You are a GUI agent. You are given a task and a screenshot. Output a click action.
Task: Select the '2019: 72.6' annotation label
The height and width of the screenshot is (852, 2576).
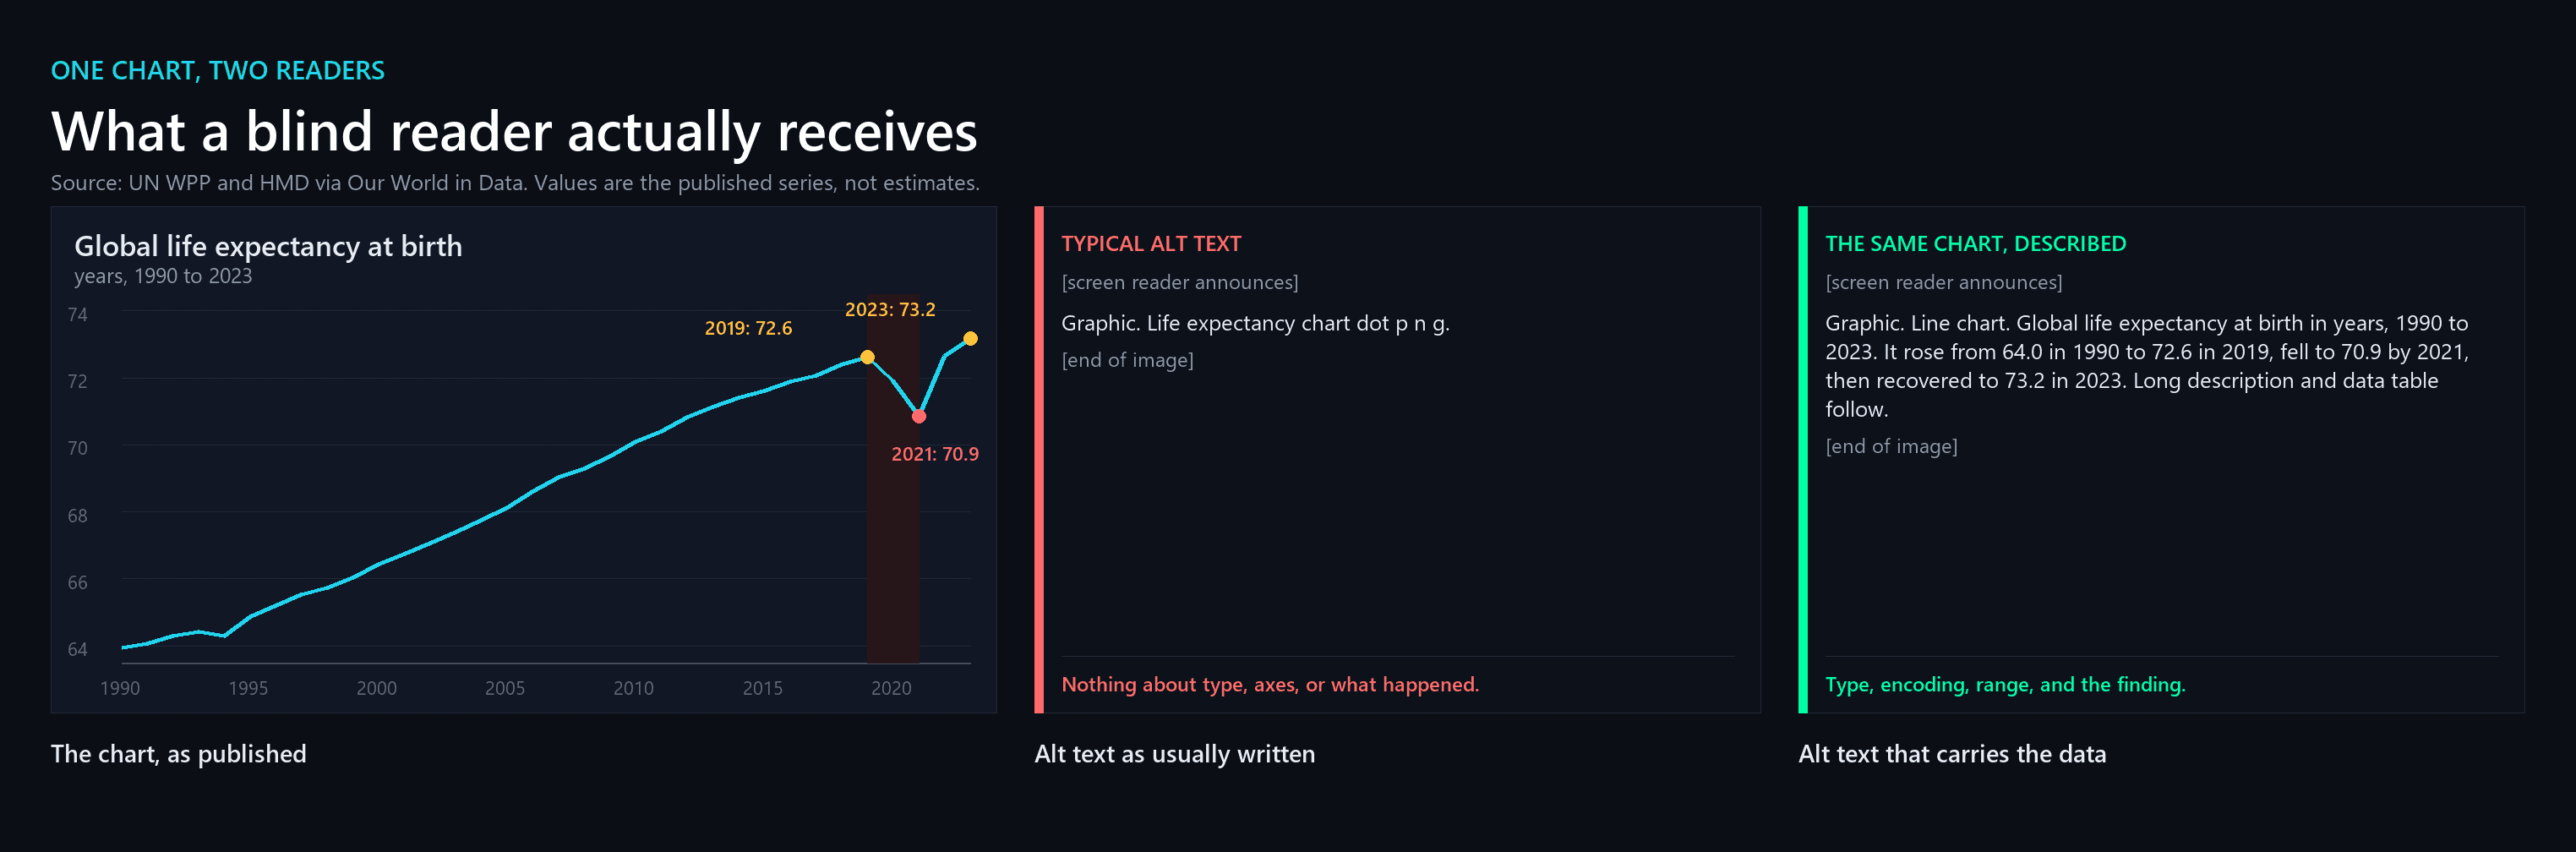click(x=748, y=328)
